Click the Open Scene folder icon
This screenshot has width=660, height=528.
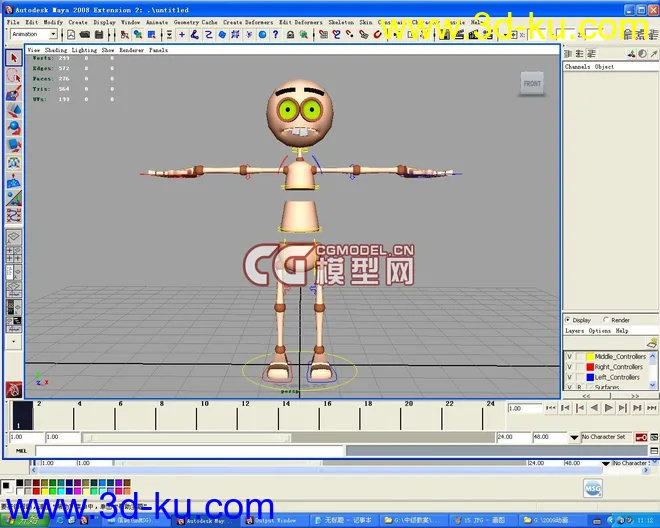(x=85, y=35)
